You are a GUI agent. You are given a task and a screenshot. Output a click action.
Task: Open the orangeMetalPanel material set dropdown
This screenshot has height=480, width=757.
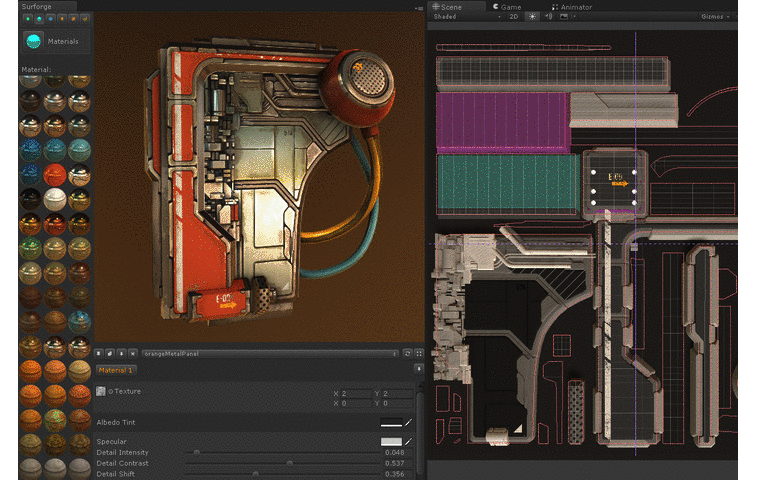coord(270,353)
